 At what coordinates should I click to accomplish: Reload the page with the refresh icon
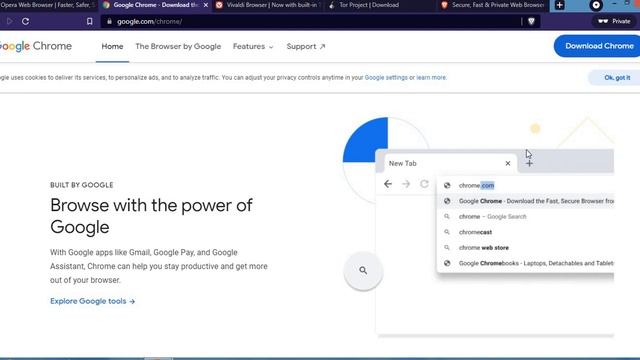[25, 21]
